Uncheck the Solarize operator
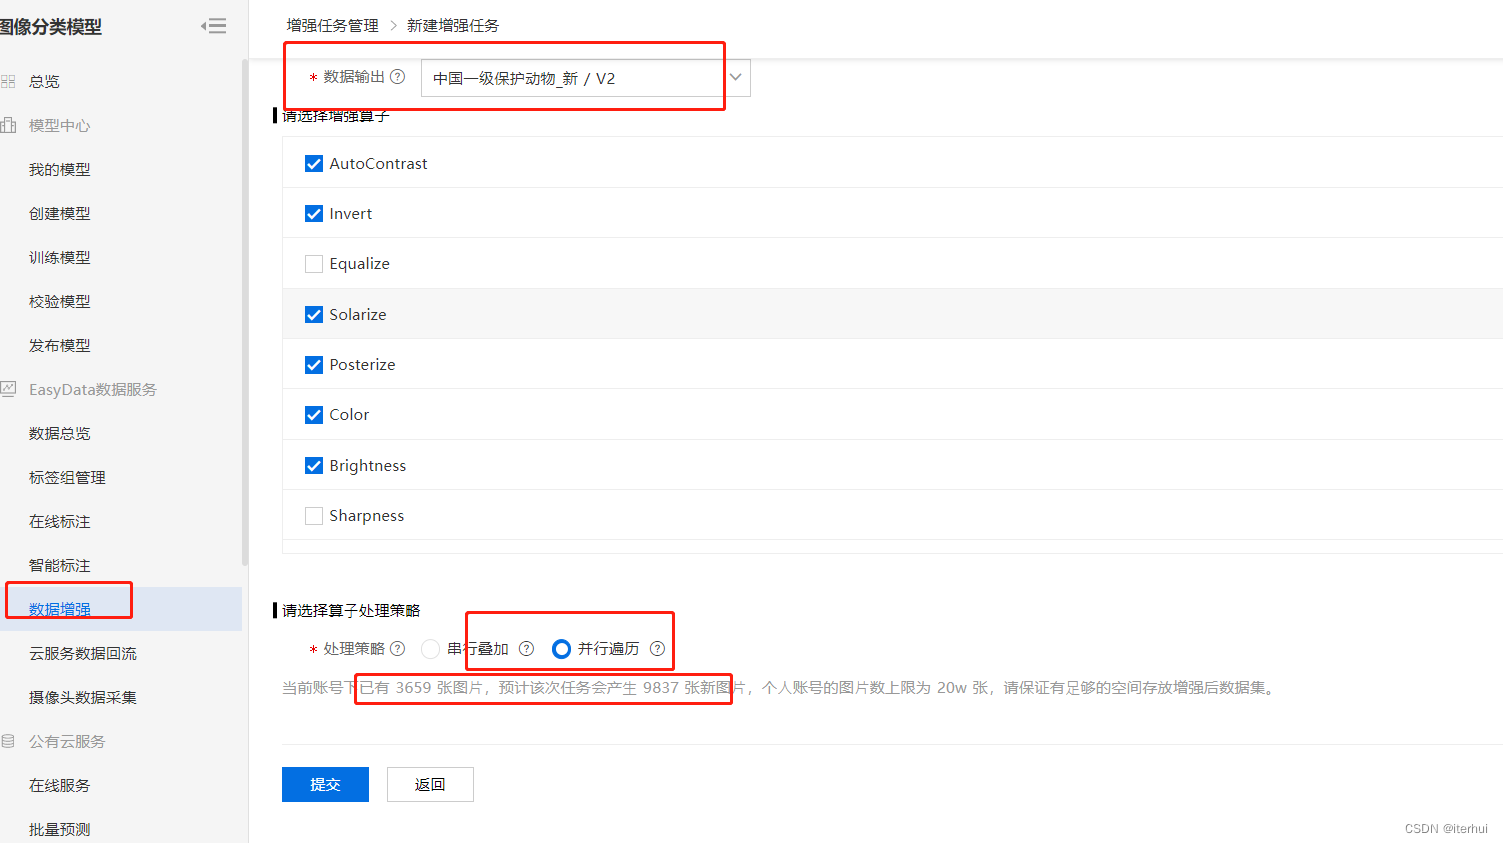This screenshot has width=1503, height=843. (314, 314)
